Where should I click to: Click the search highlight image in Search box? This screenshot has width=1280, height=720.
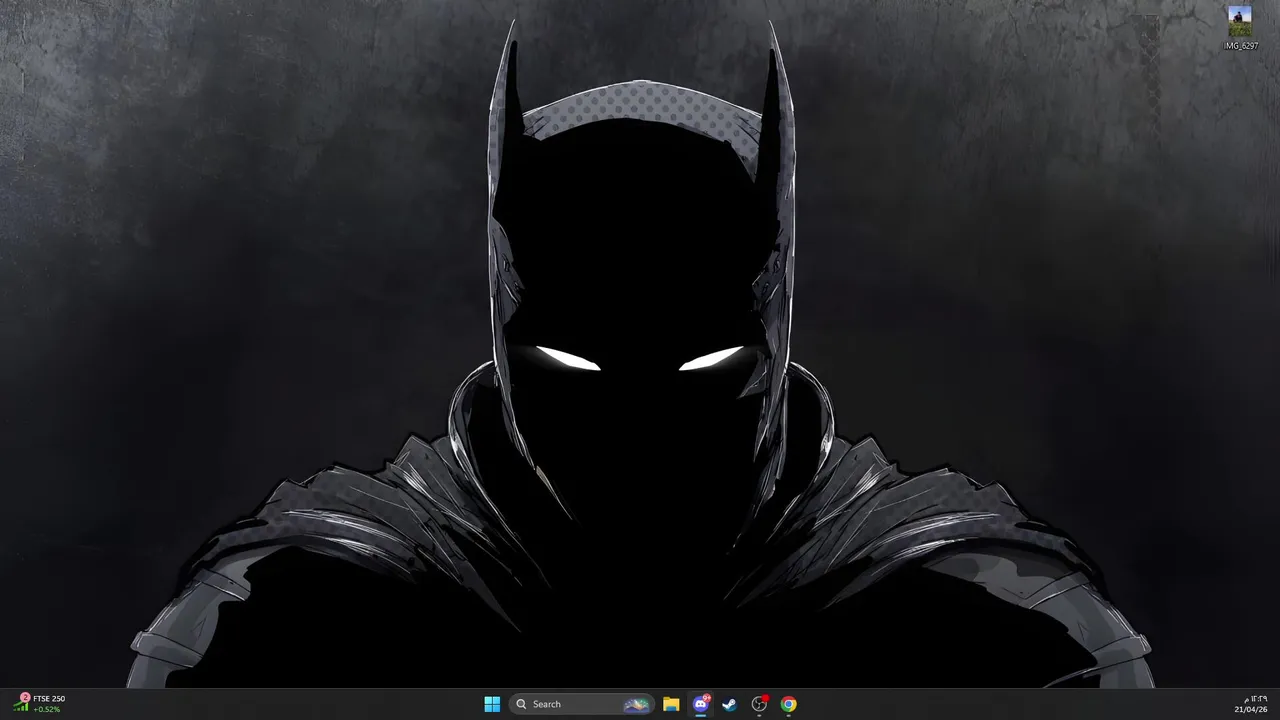[x=636, y=704]
